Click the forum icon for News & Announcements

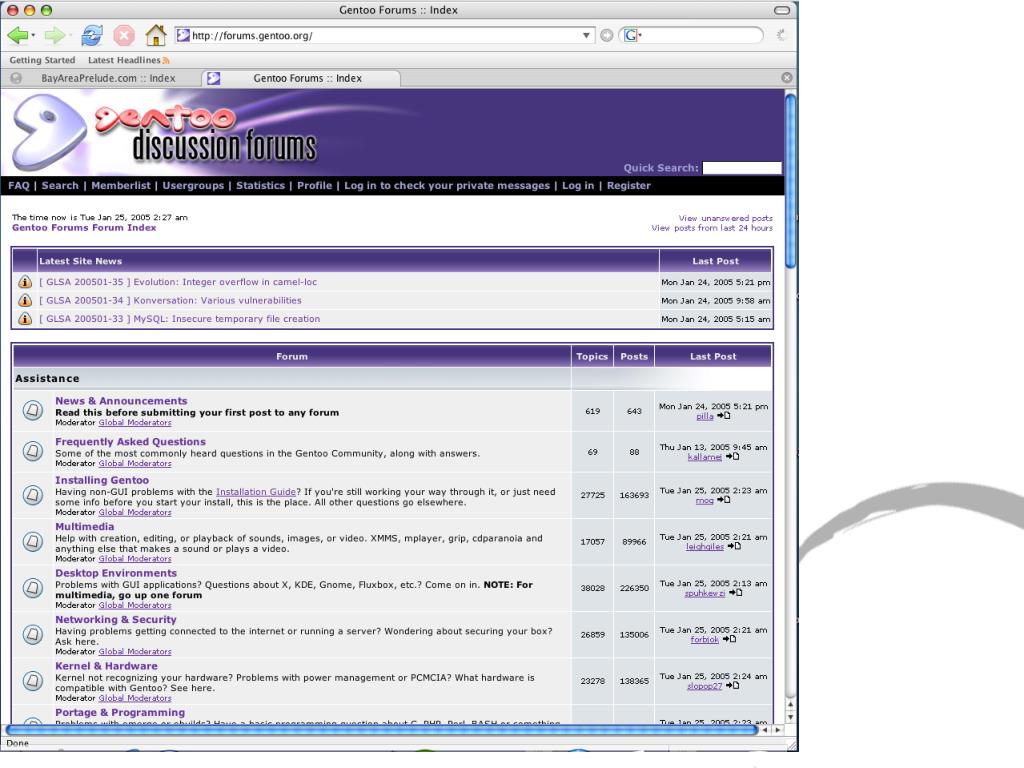pos(33,411)
